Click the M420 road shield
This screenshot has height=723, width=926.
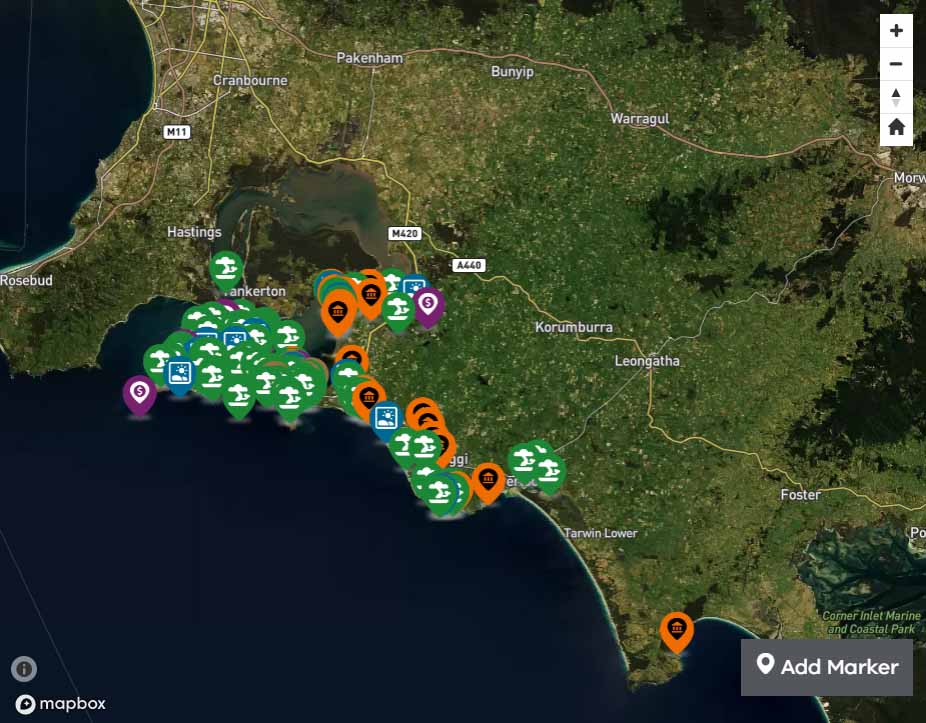(405, 234)
